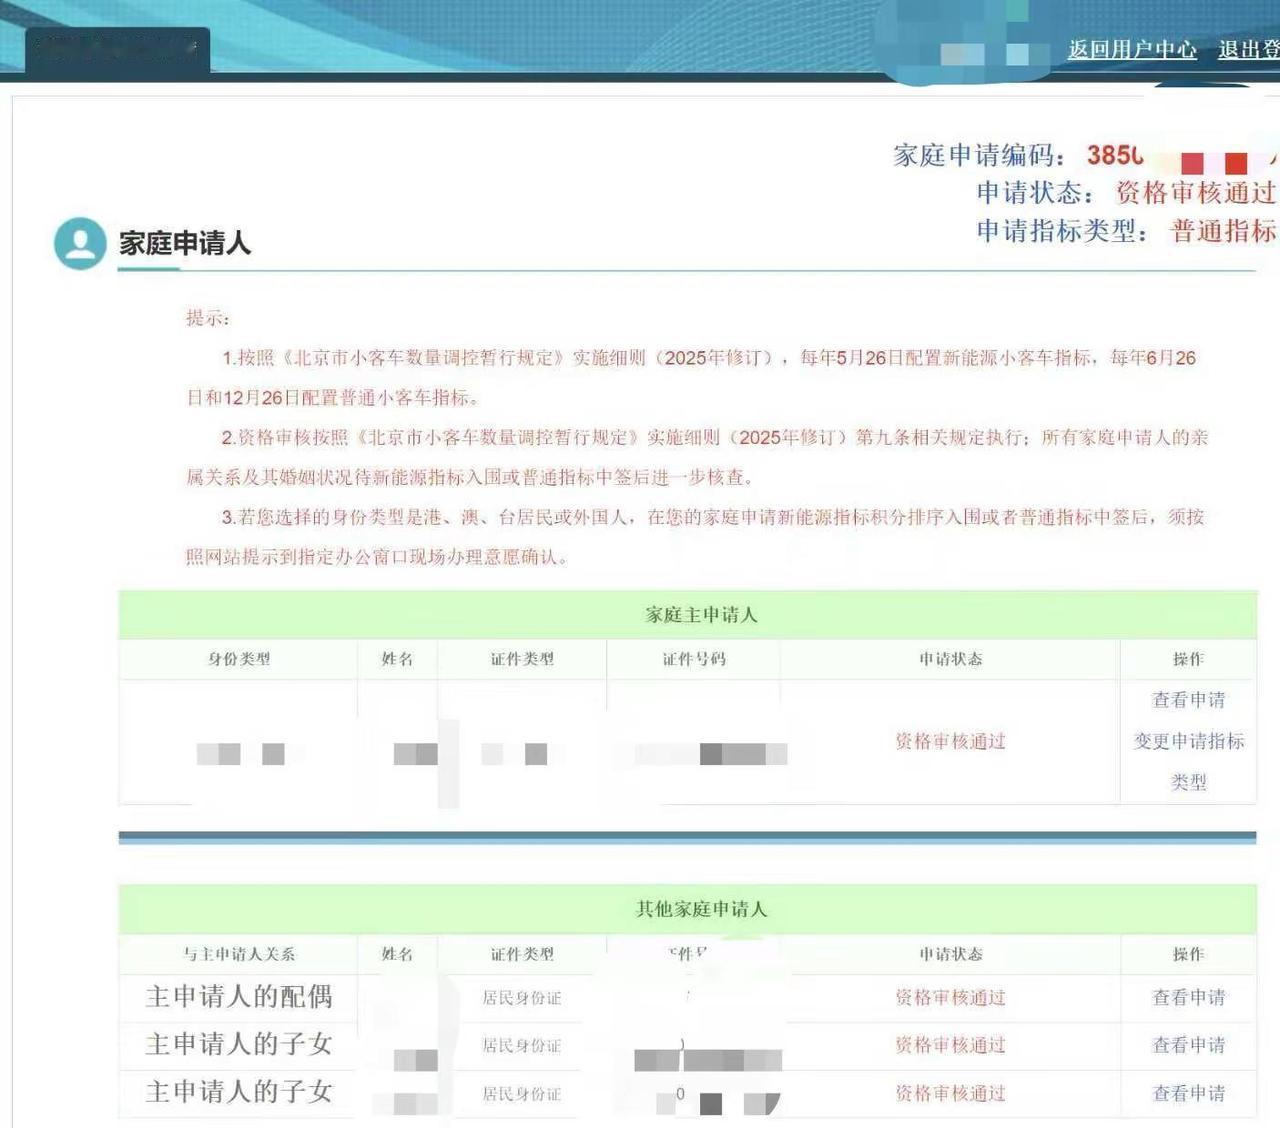Open 查看申请 for 主申请人的配偶
Viewport: 1280px width, 1128px height.
[1186, 997]
